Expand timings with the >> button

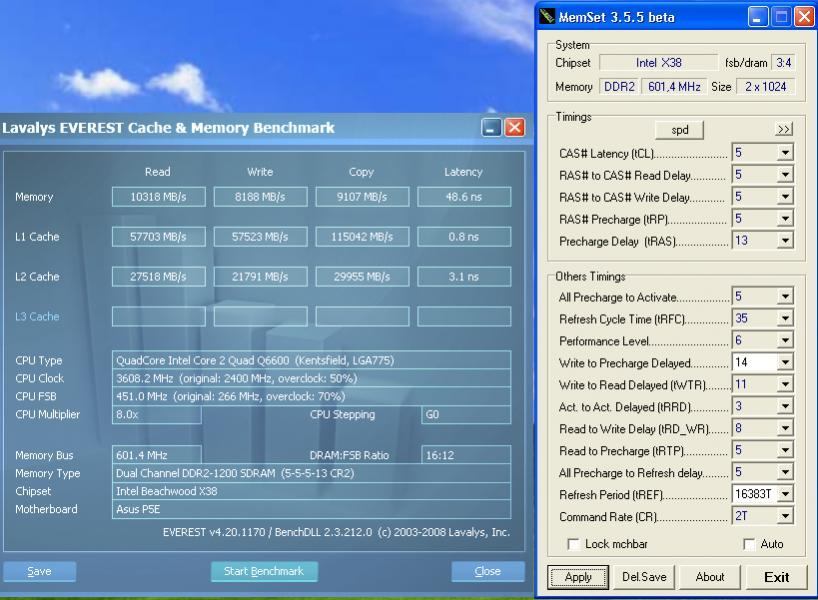784,129
